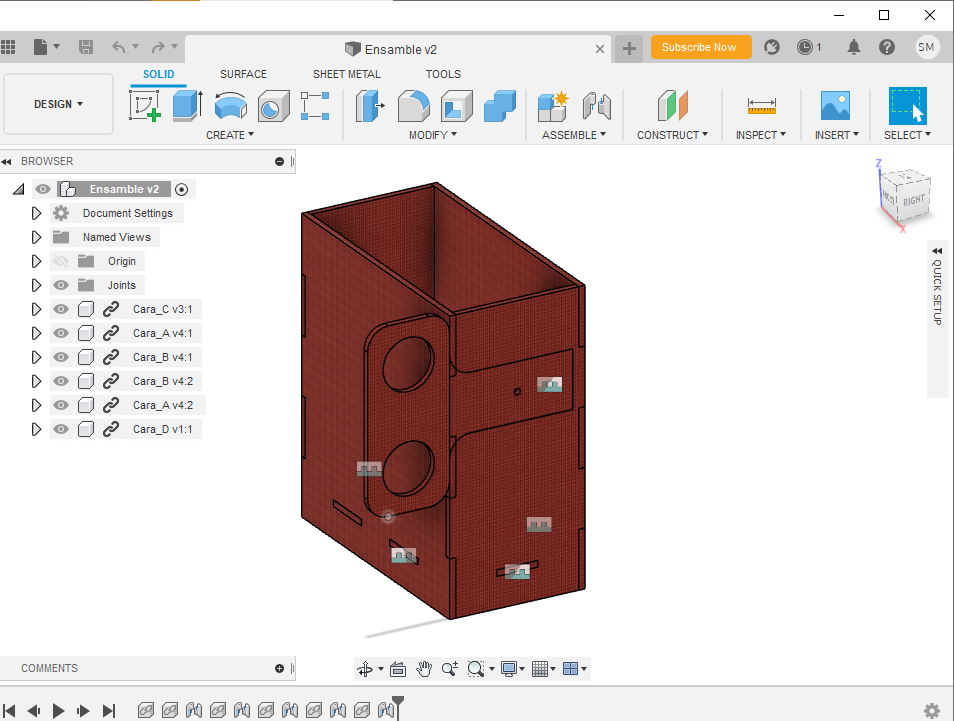954x721 pixels.
Task: Click the Subscribe Now button
Action: pyautogui.click(x=701, y=47)
